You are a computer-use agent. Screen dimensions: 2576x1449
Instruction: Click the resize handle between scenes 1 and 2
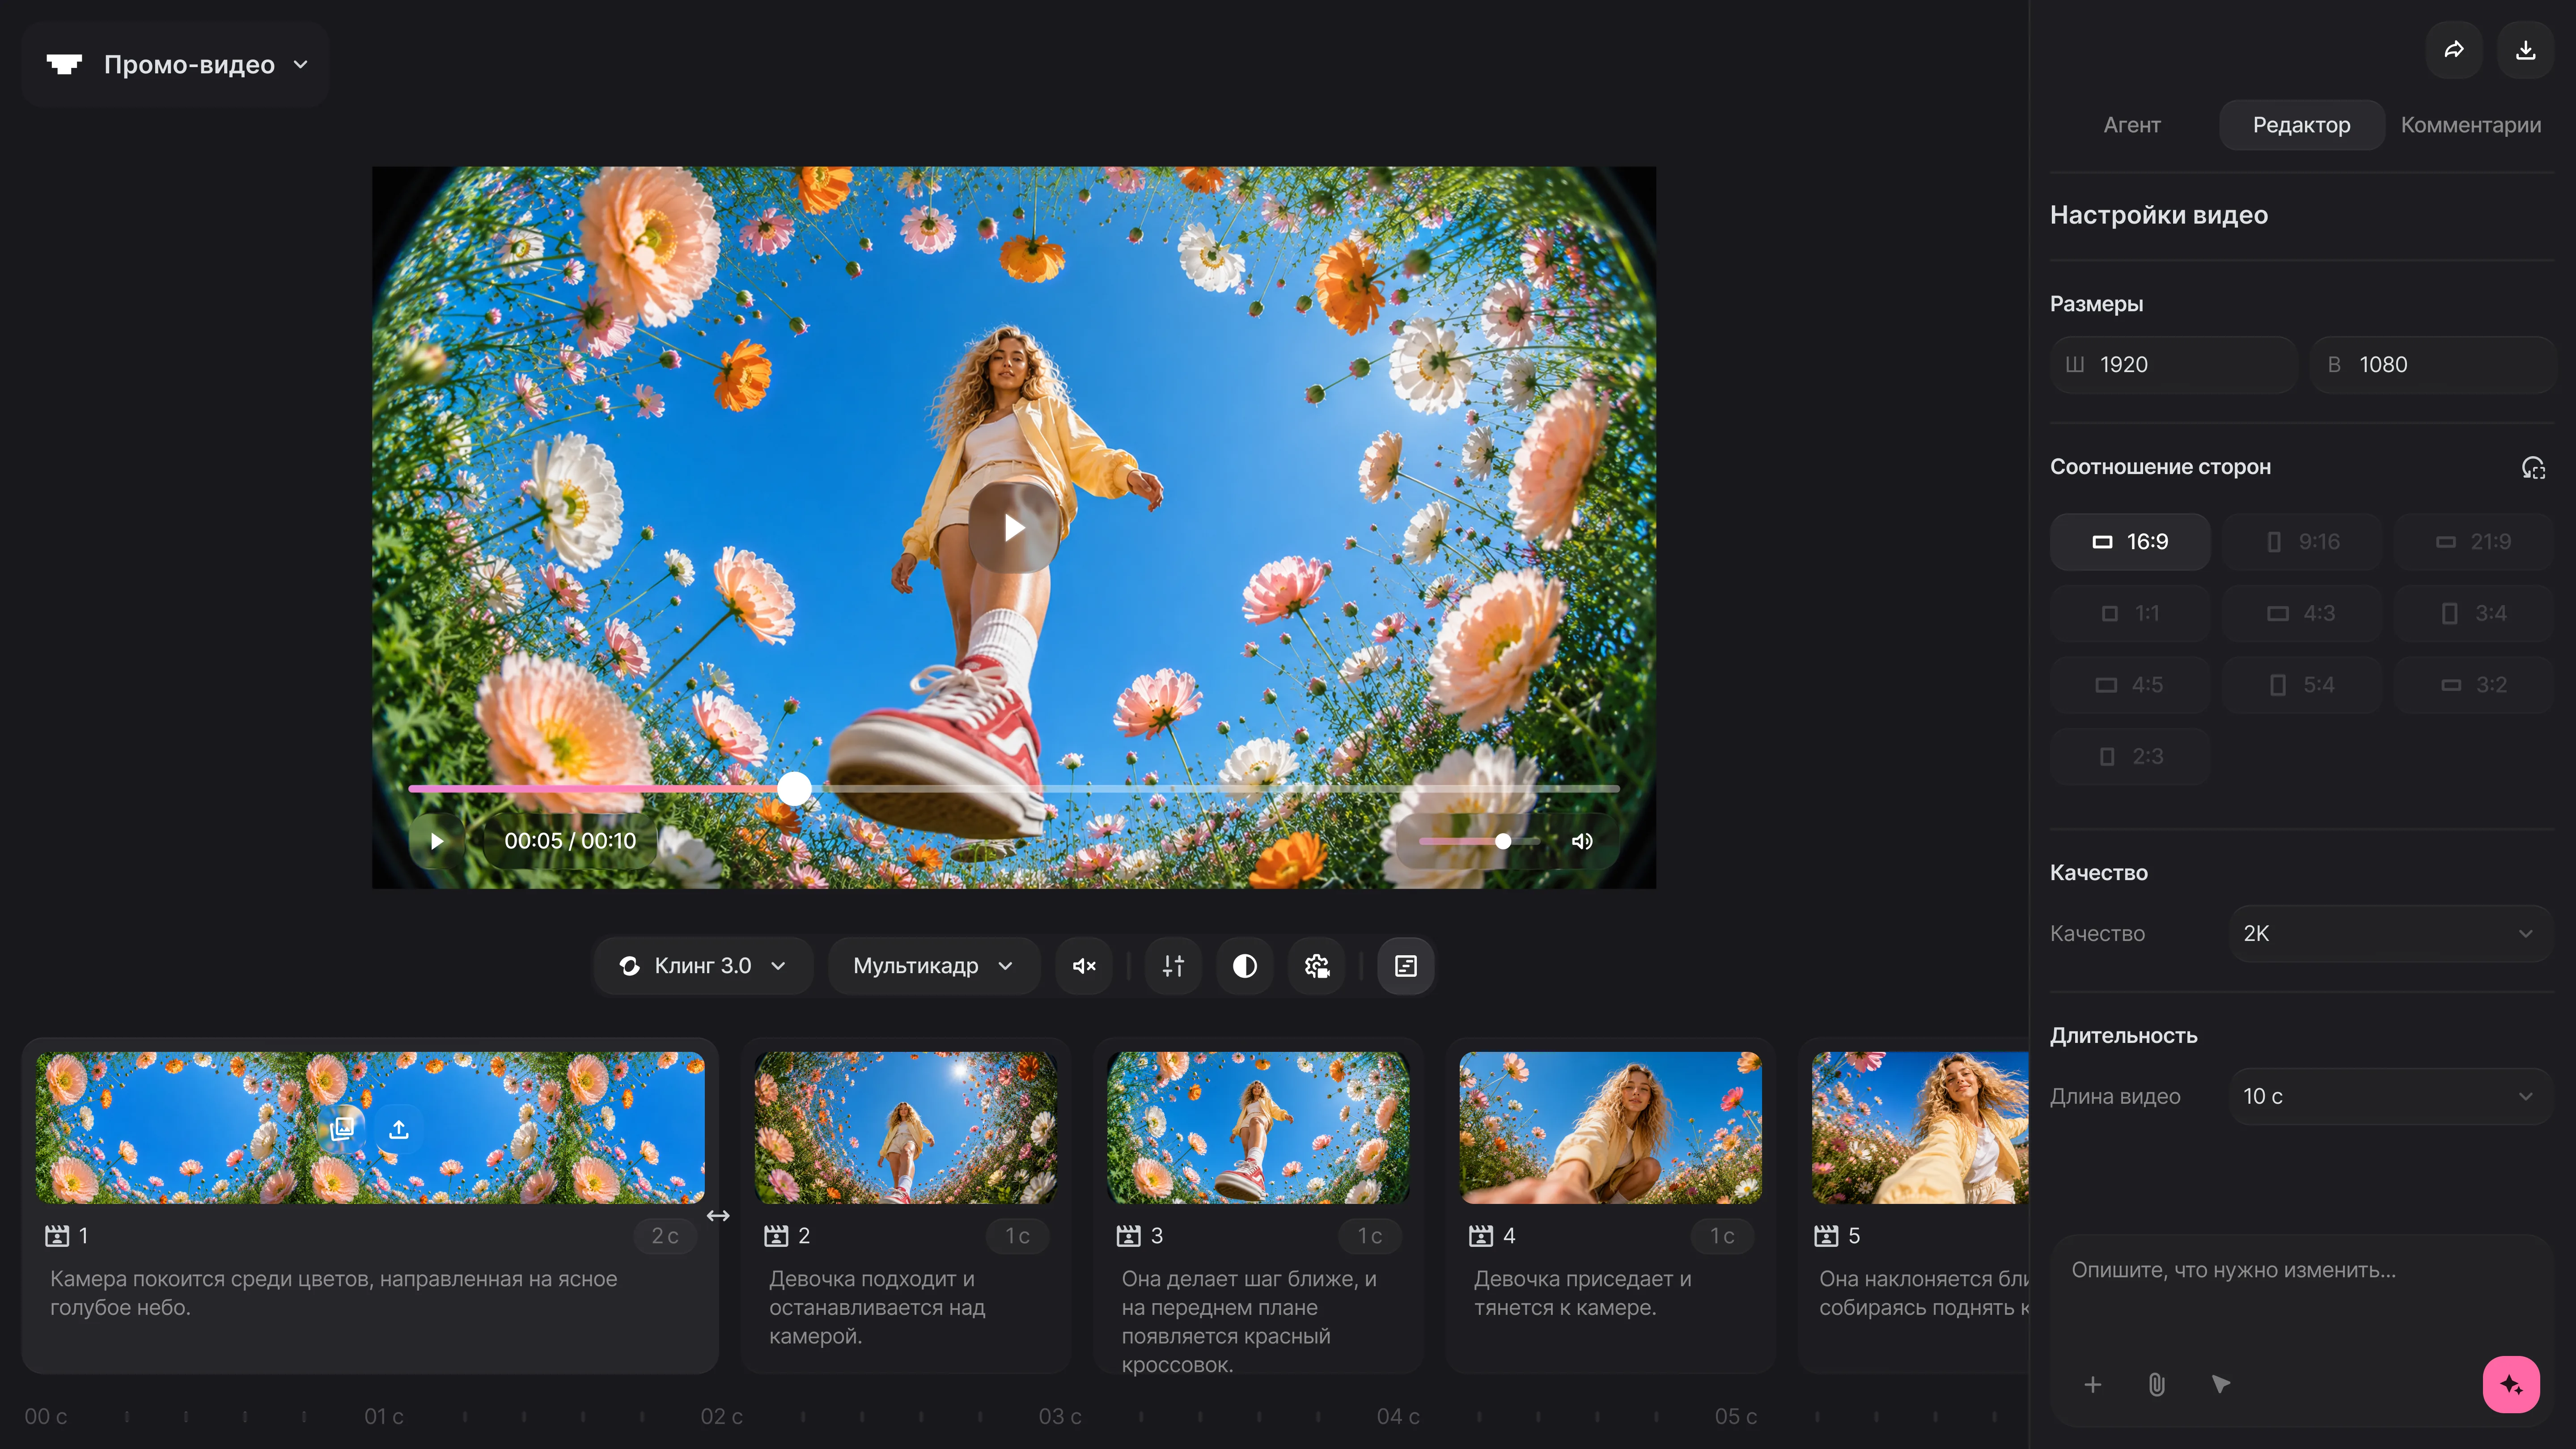718,1216
